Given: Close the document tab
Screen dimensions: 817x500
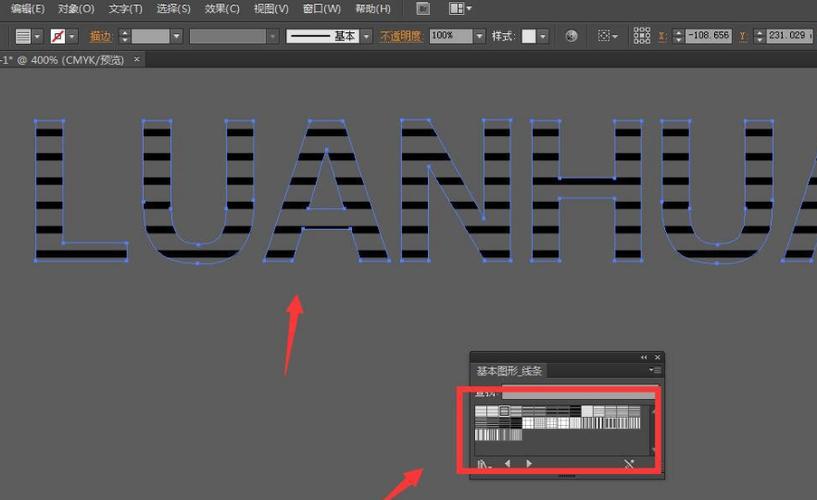Looking at the screenshot, I should tap(137, 60).
